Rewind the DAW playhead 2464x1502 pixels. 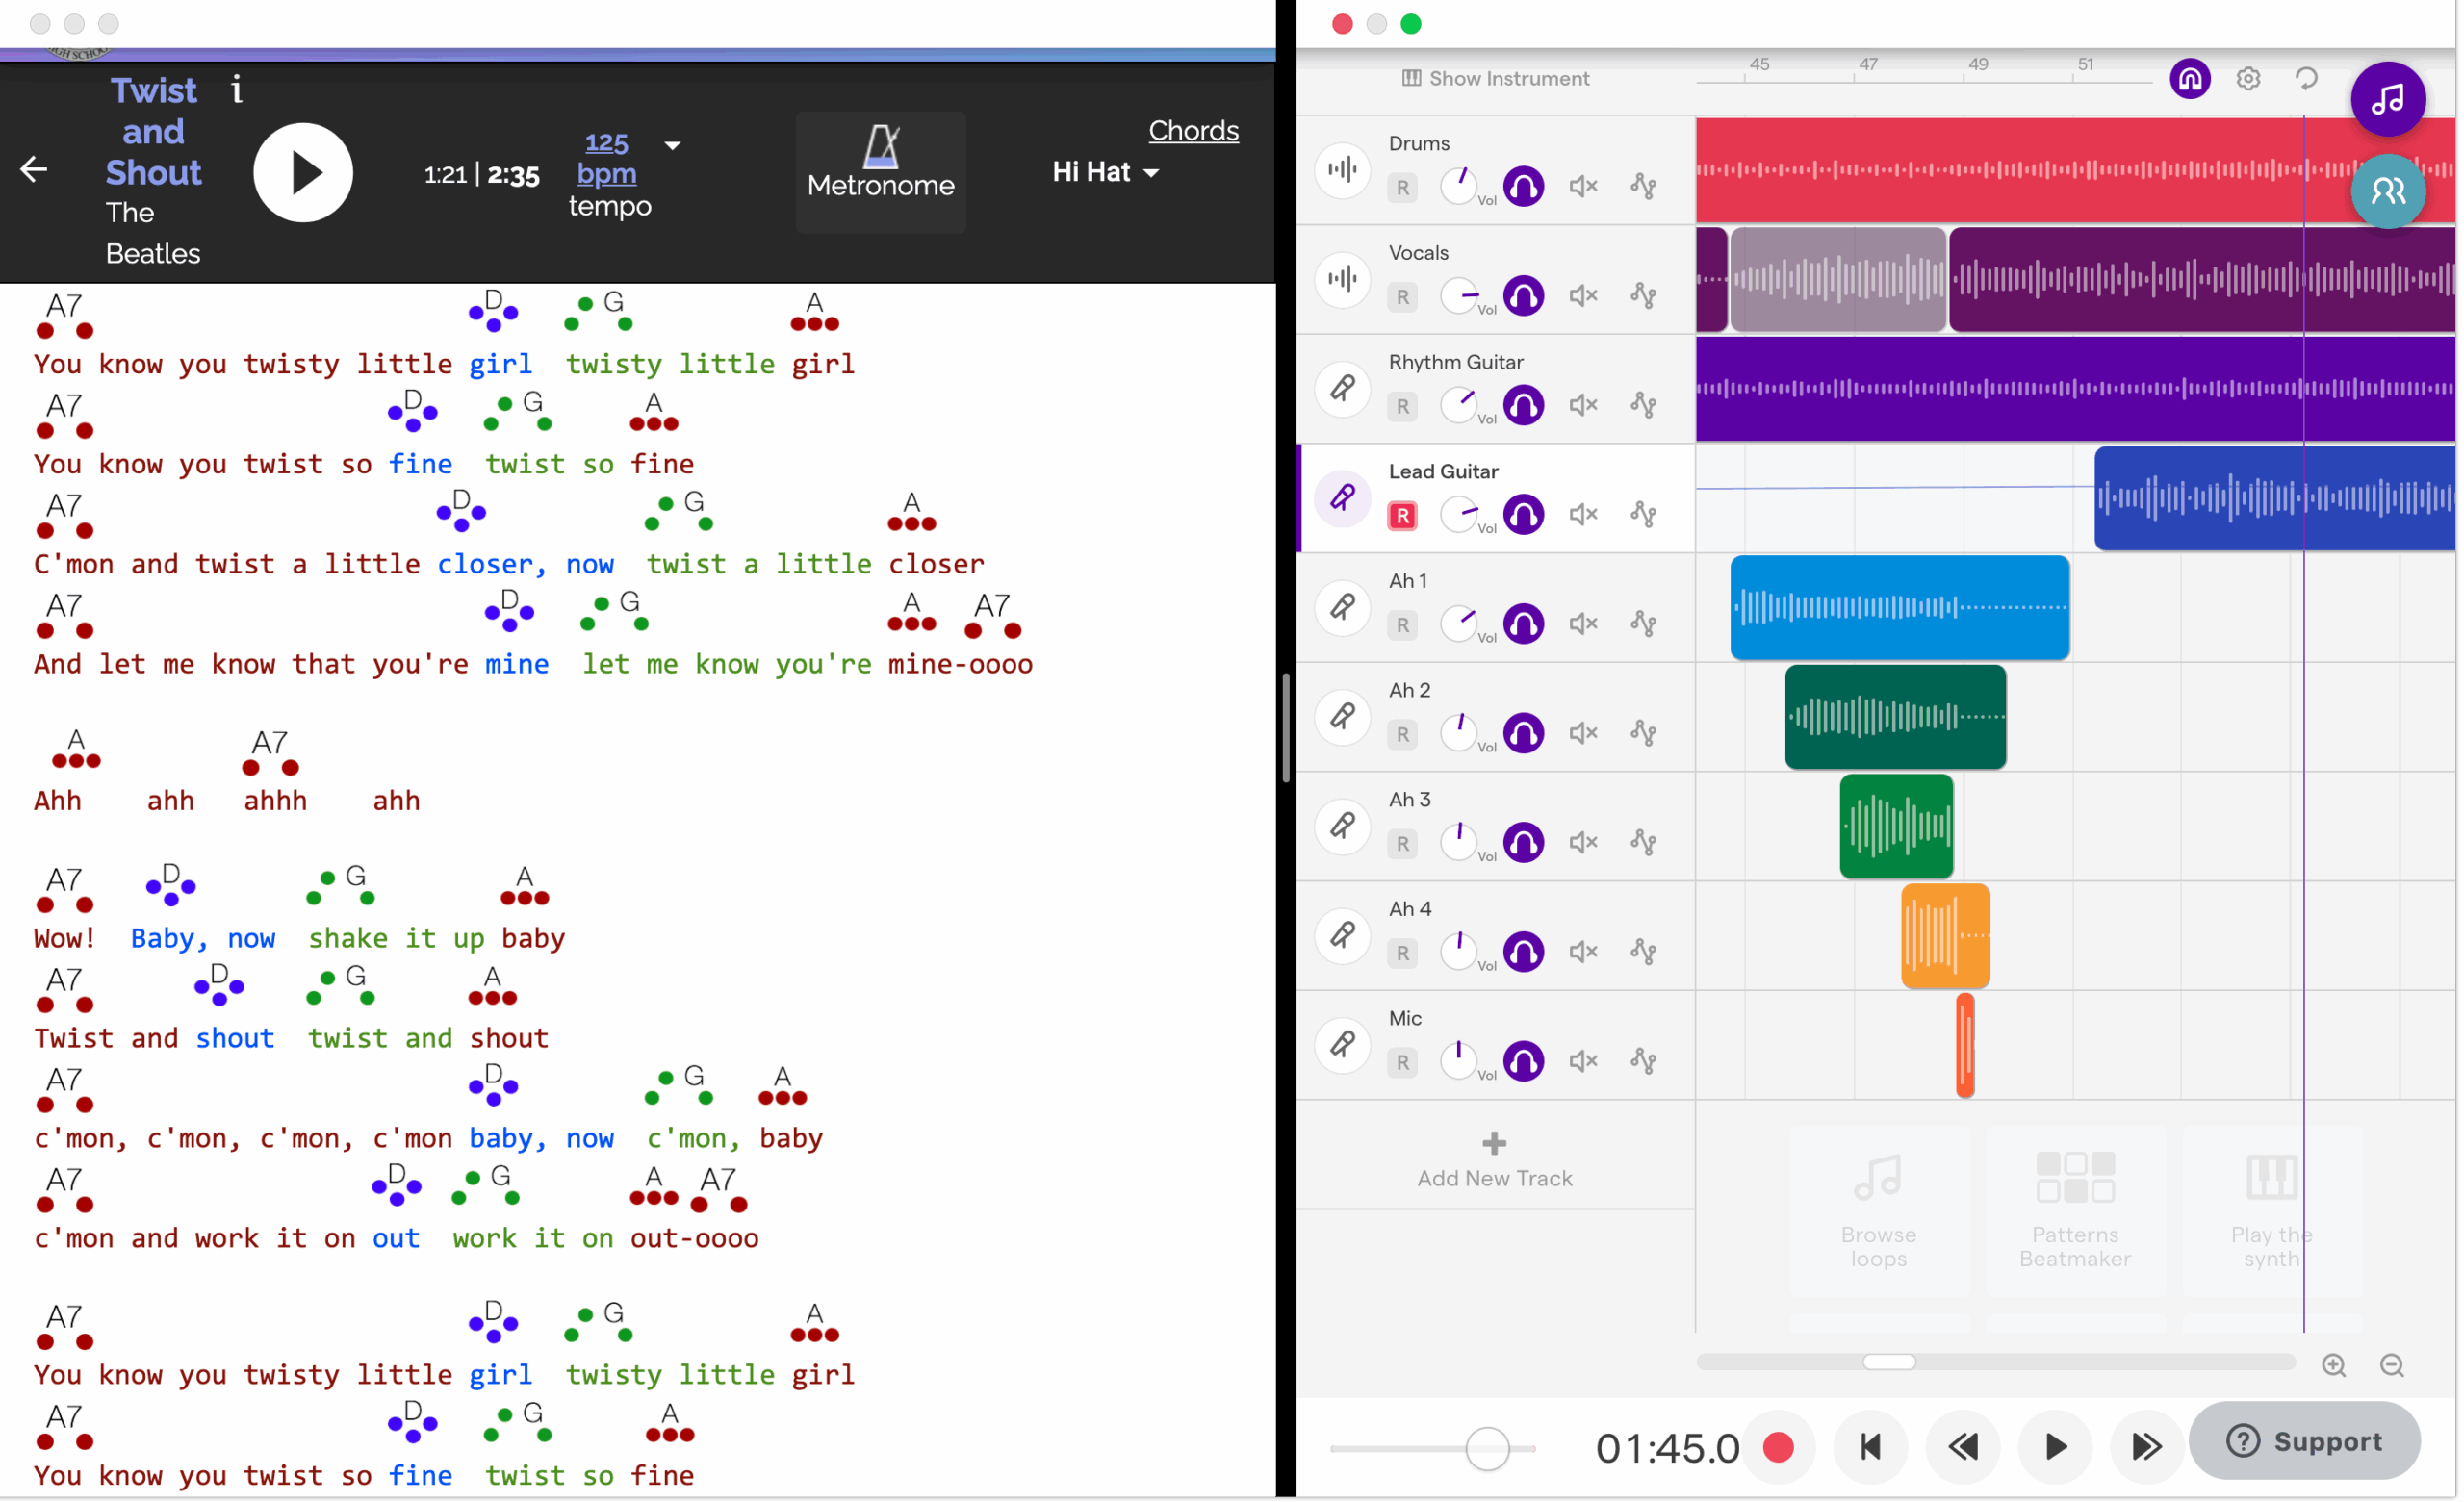[1962, 1447]
